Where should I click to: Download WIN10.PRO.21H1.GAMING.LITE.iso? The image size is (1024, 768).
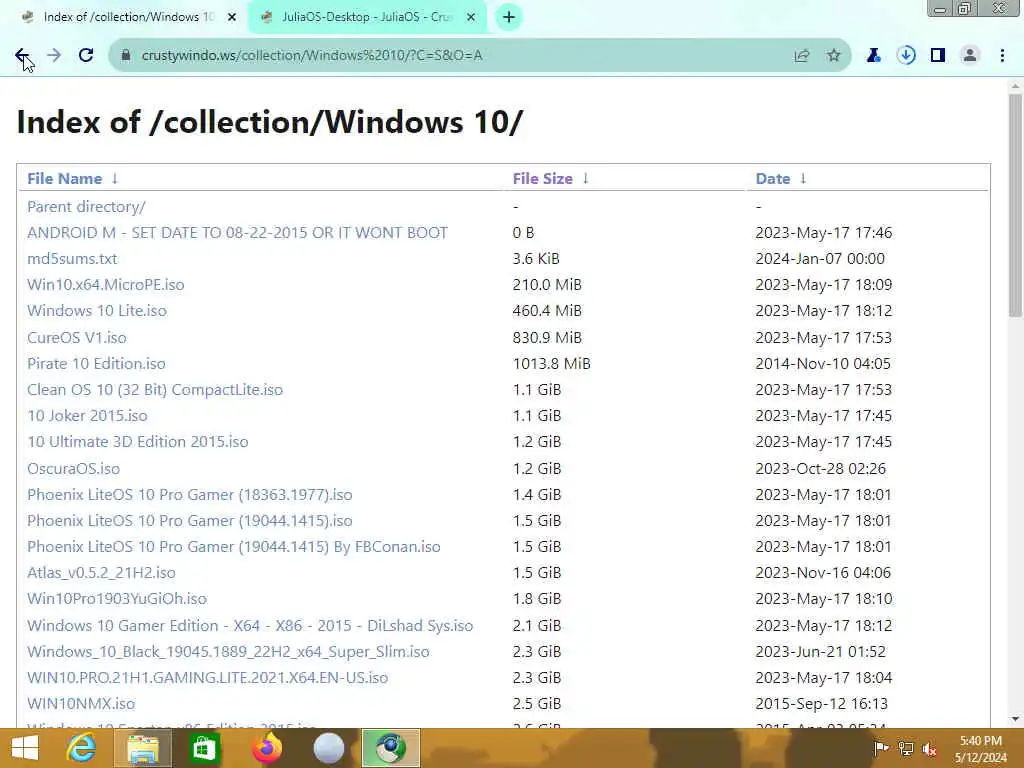click(x=208, y=678)
